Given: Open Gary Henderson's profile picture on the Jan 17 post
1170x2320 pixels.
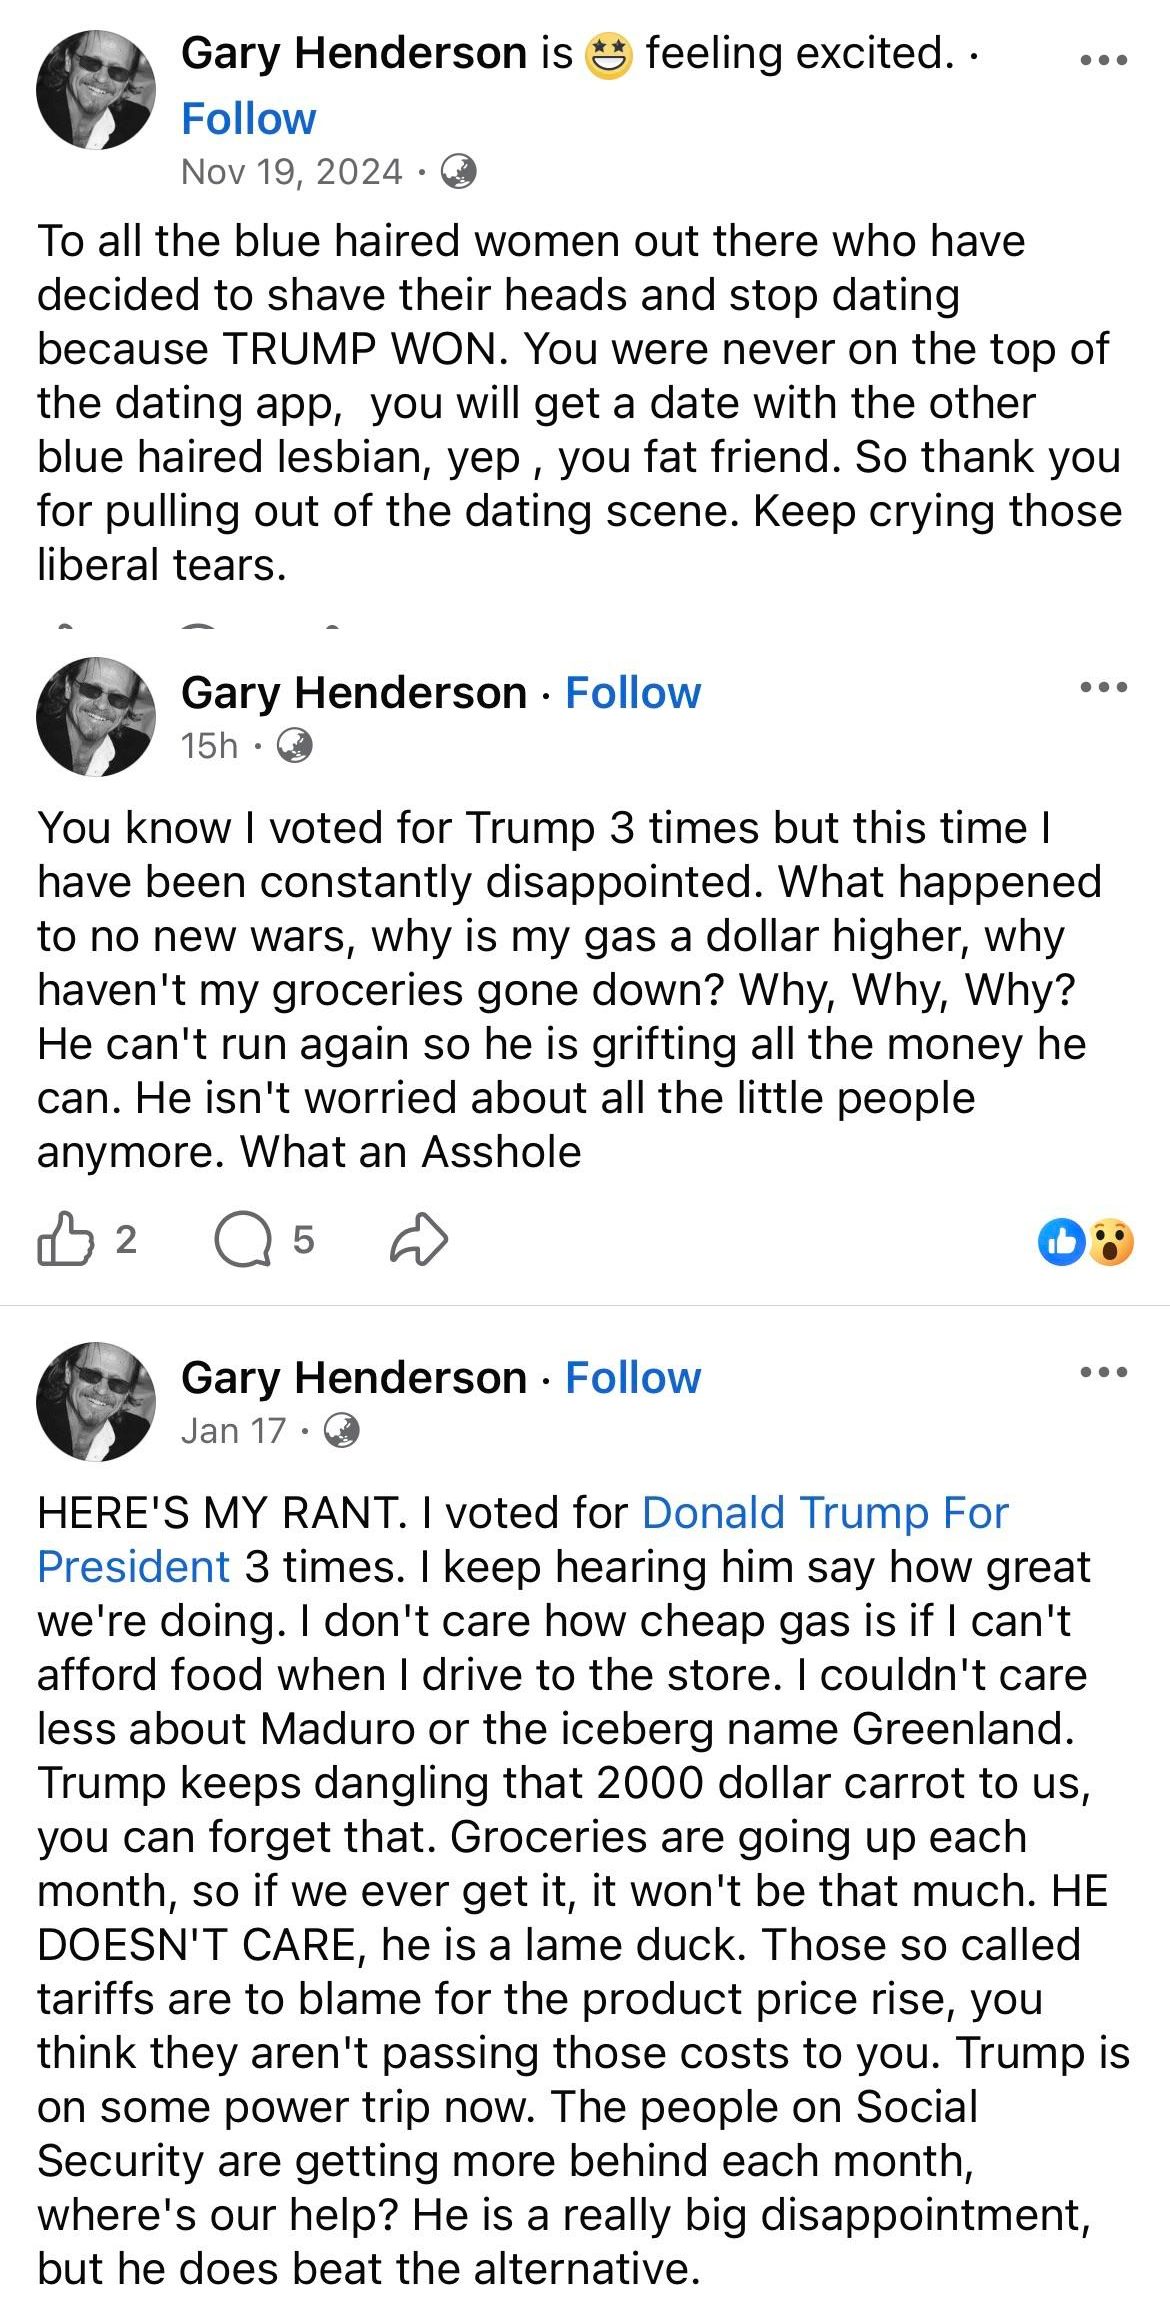Looking at the screenshot, I should point(96,1402).
